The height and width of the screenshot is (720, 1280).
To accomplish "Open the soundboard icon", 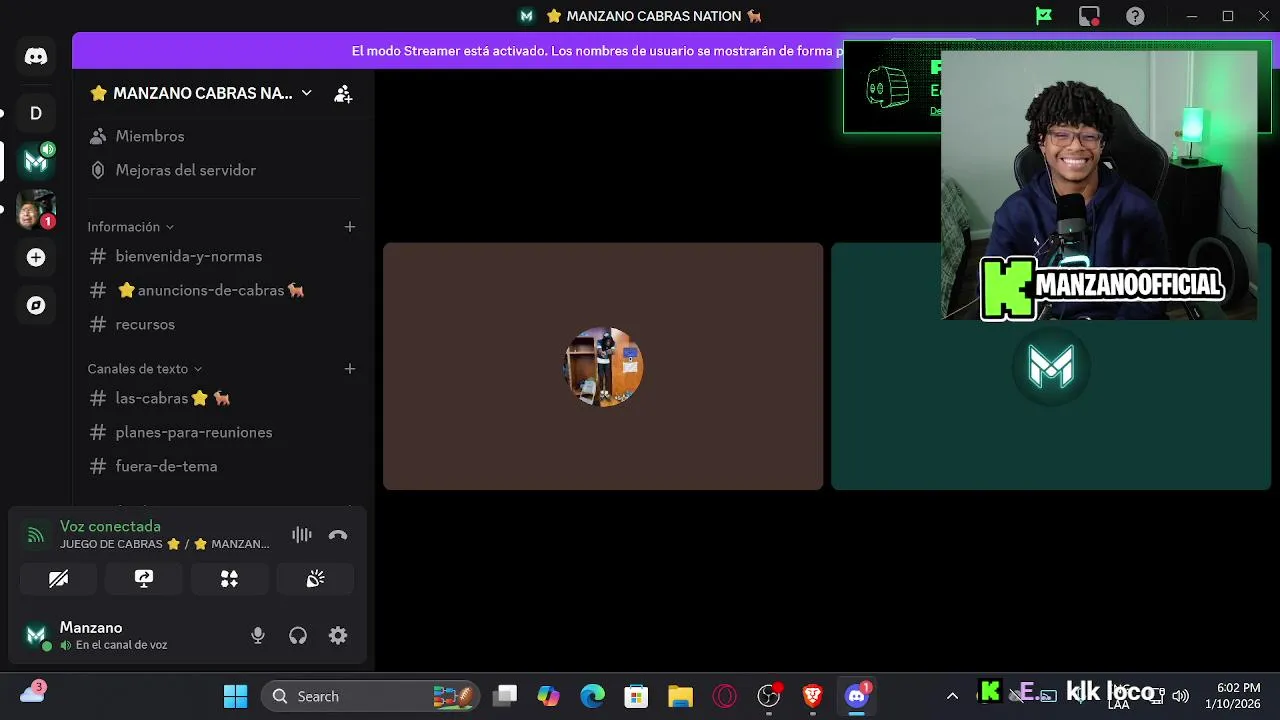I will coord(315,579).
